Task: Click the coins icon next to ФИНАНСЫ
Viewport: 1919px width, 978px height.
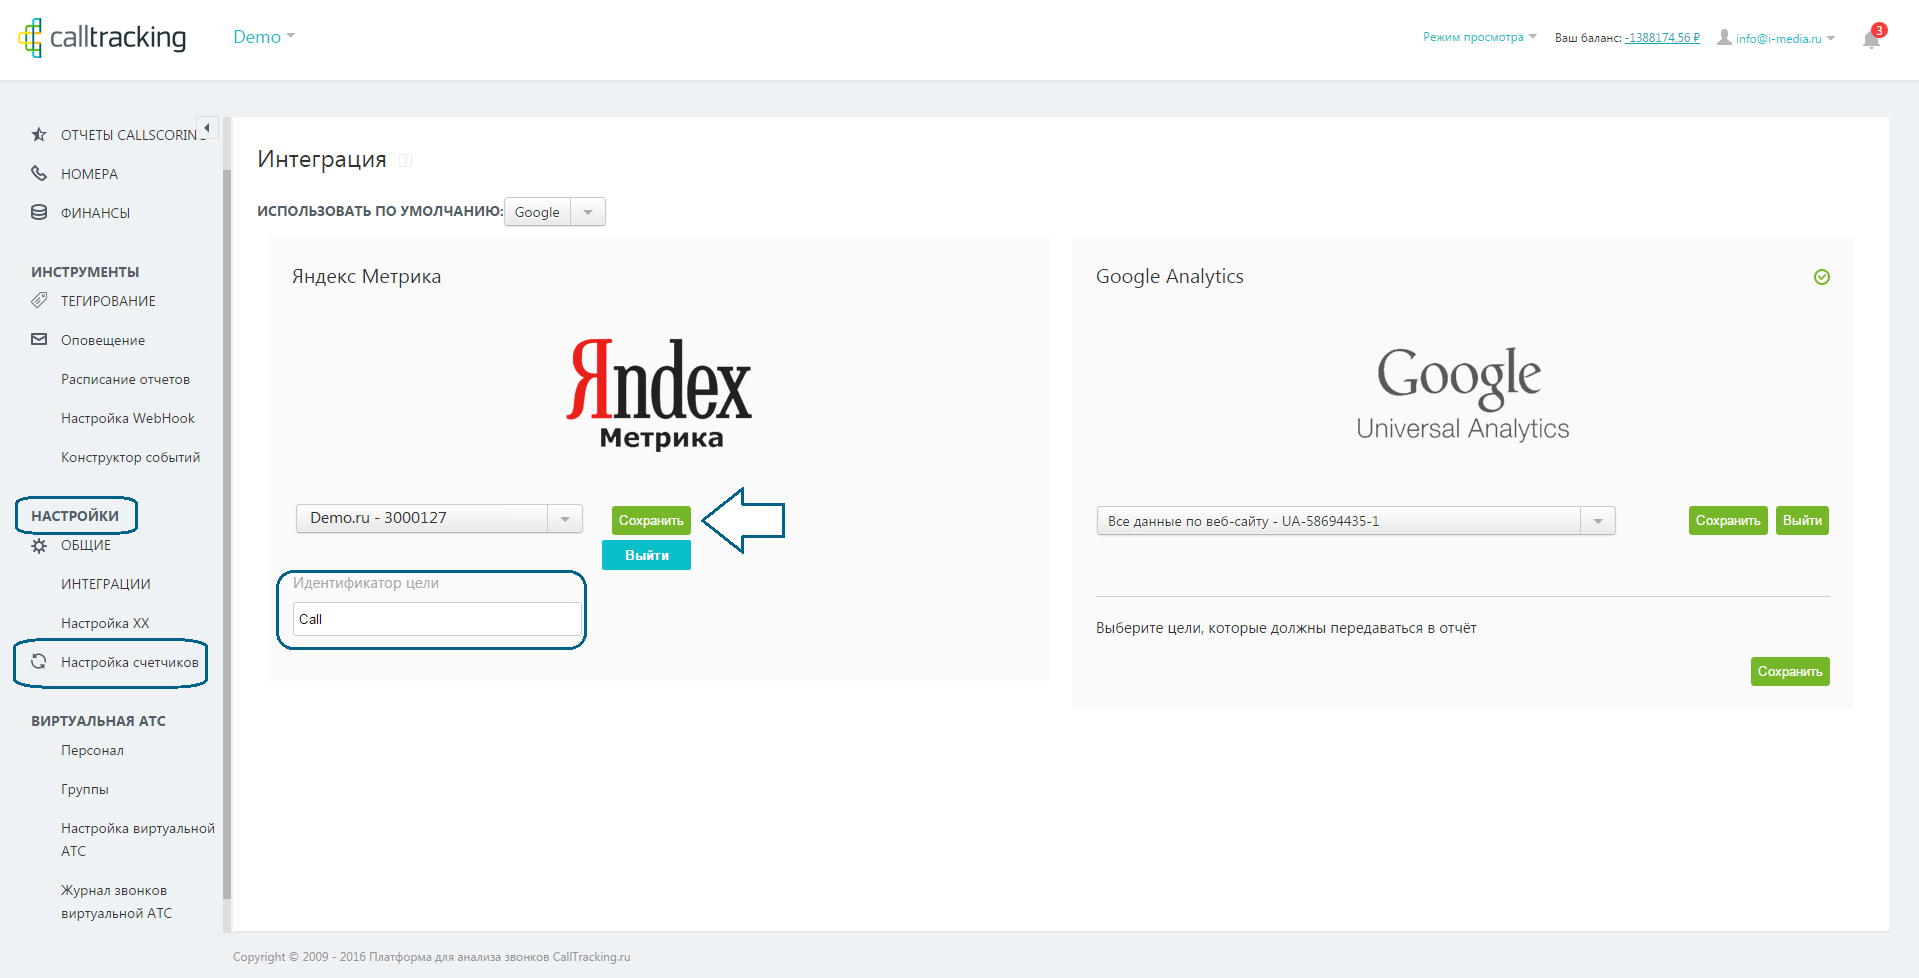Action: click(39, 212)
